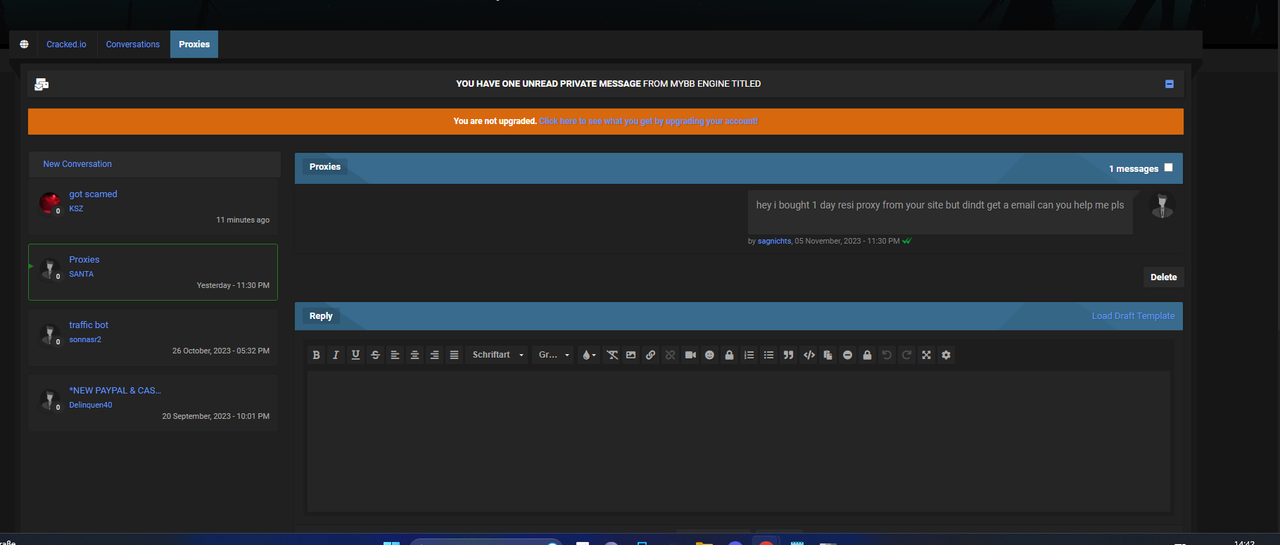Collapse the unread private message notice
The height and width of the screenshot is (545, 1280).
1169,84
